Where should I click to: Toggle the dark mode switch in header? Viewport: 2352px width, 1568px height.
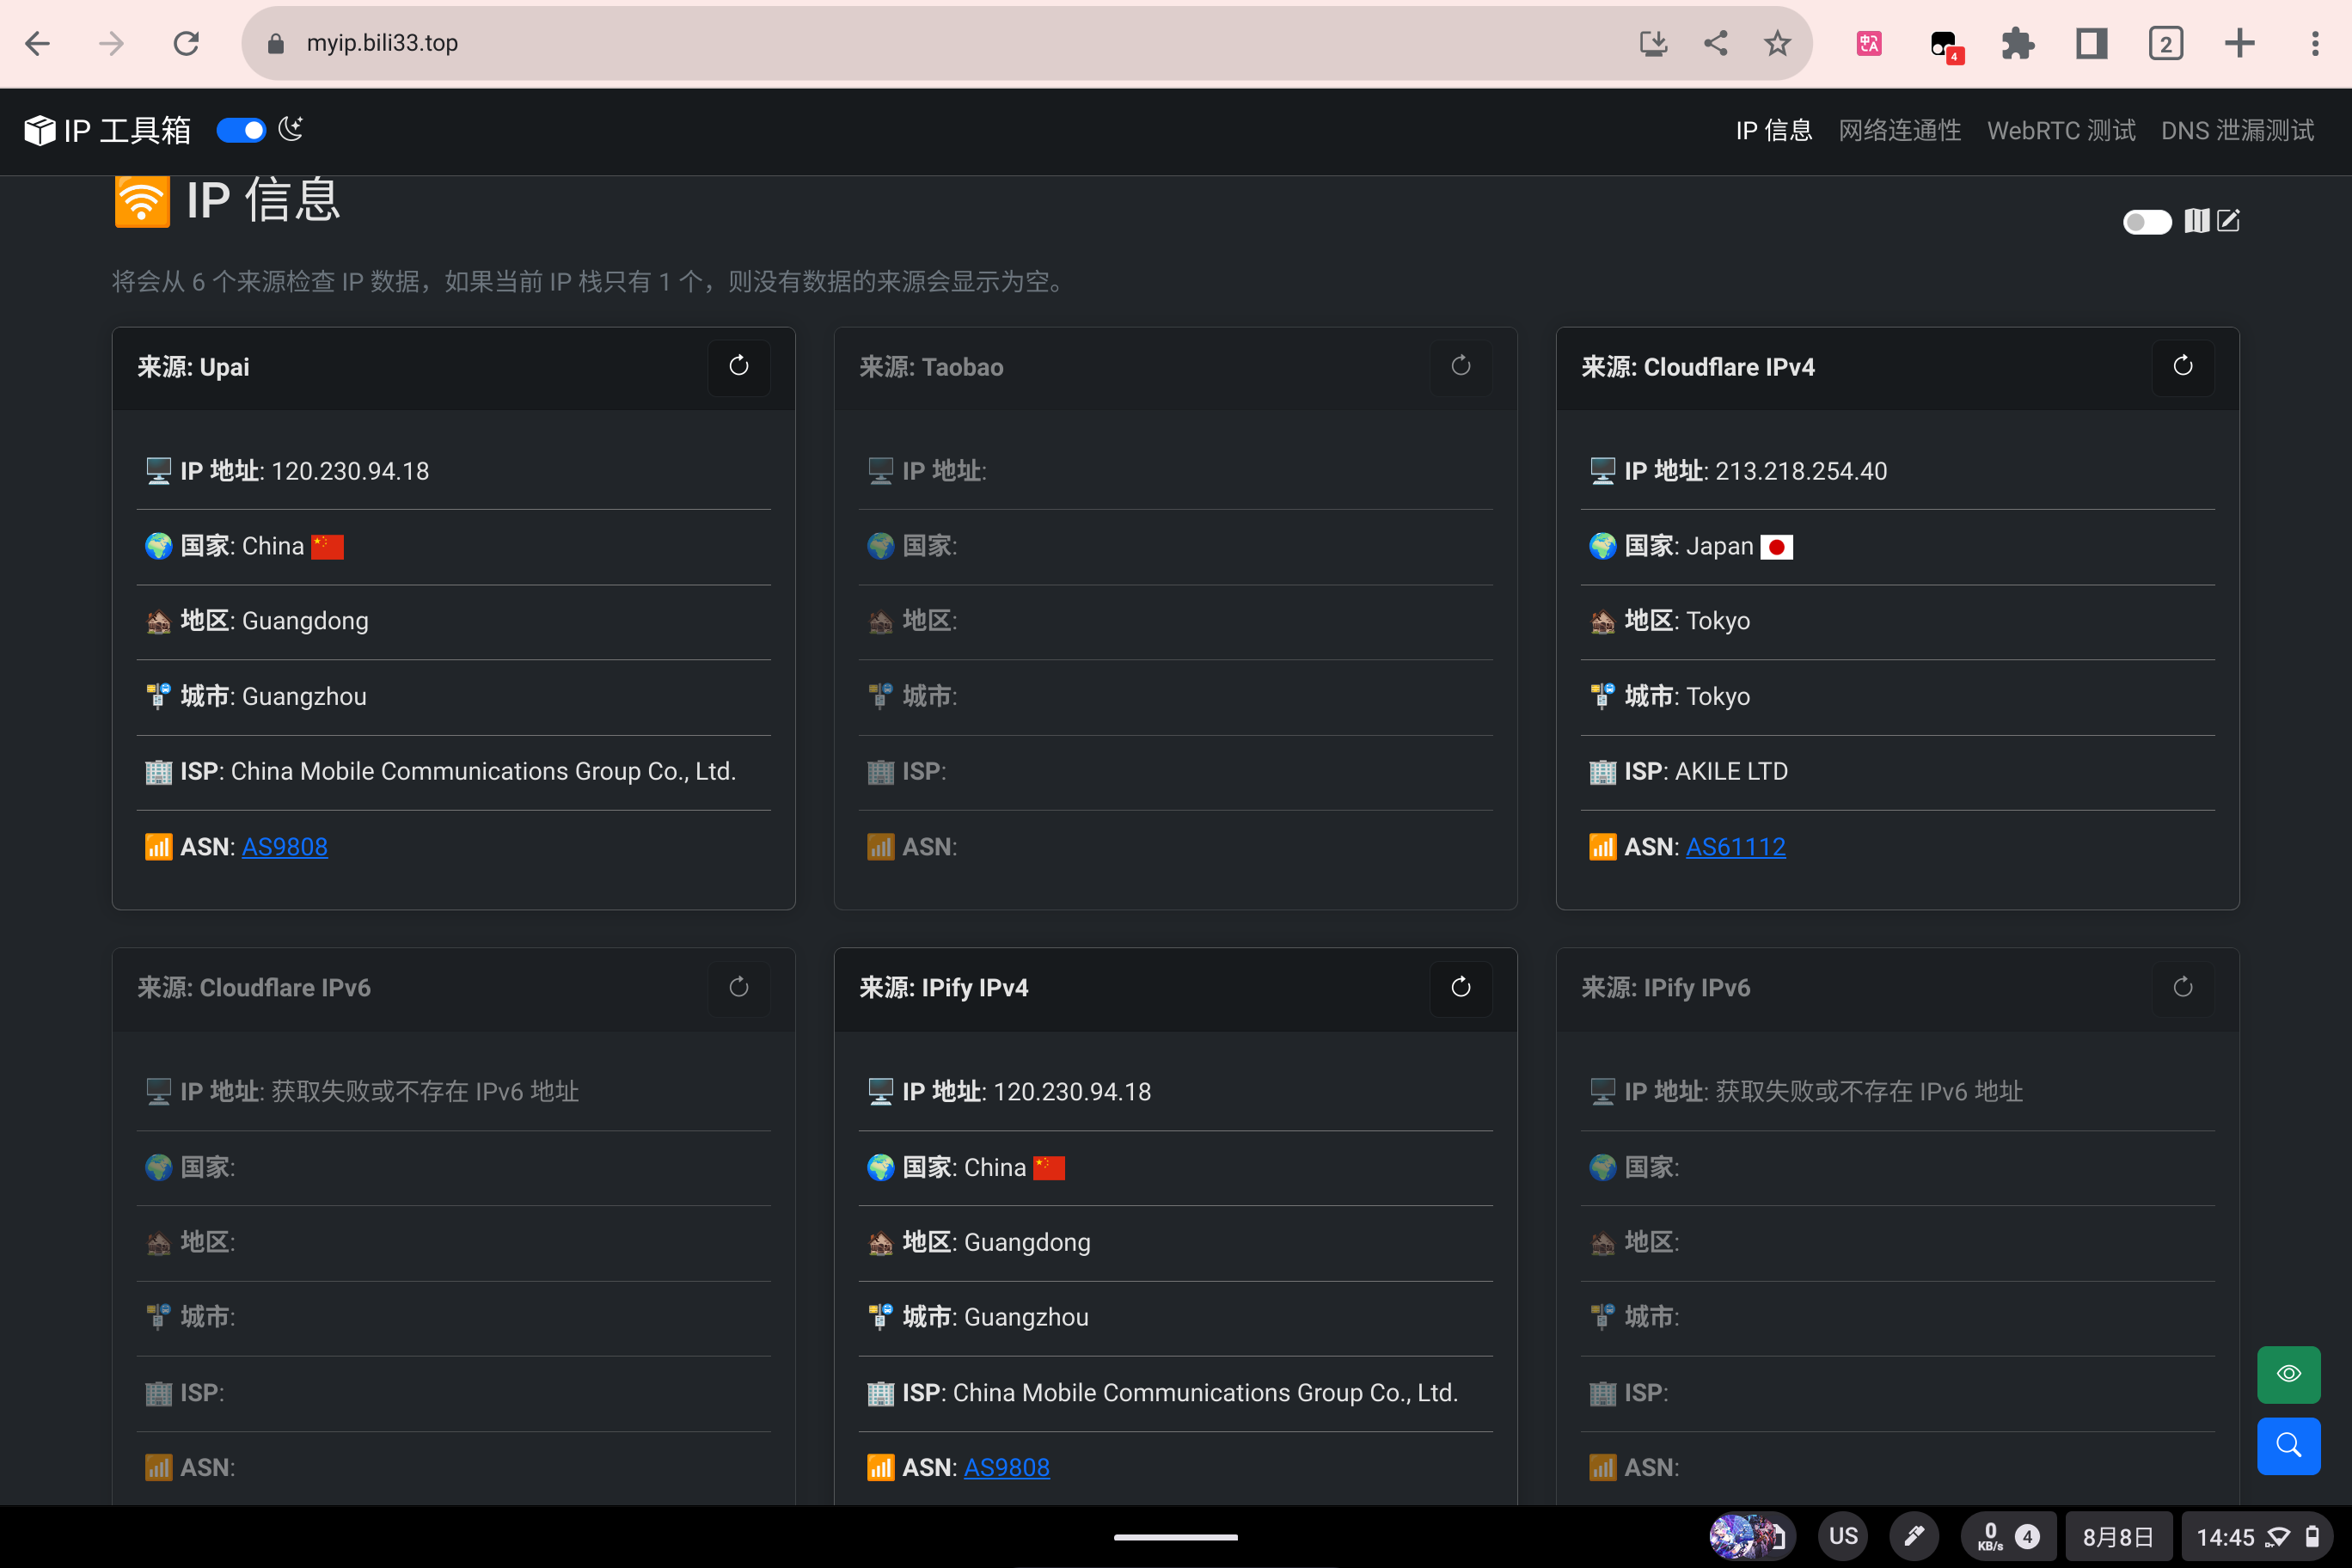[x=241, y=131]
